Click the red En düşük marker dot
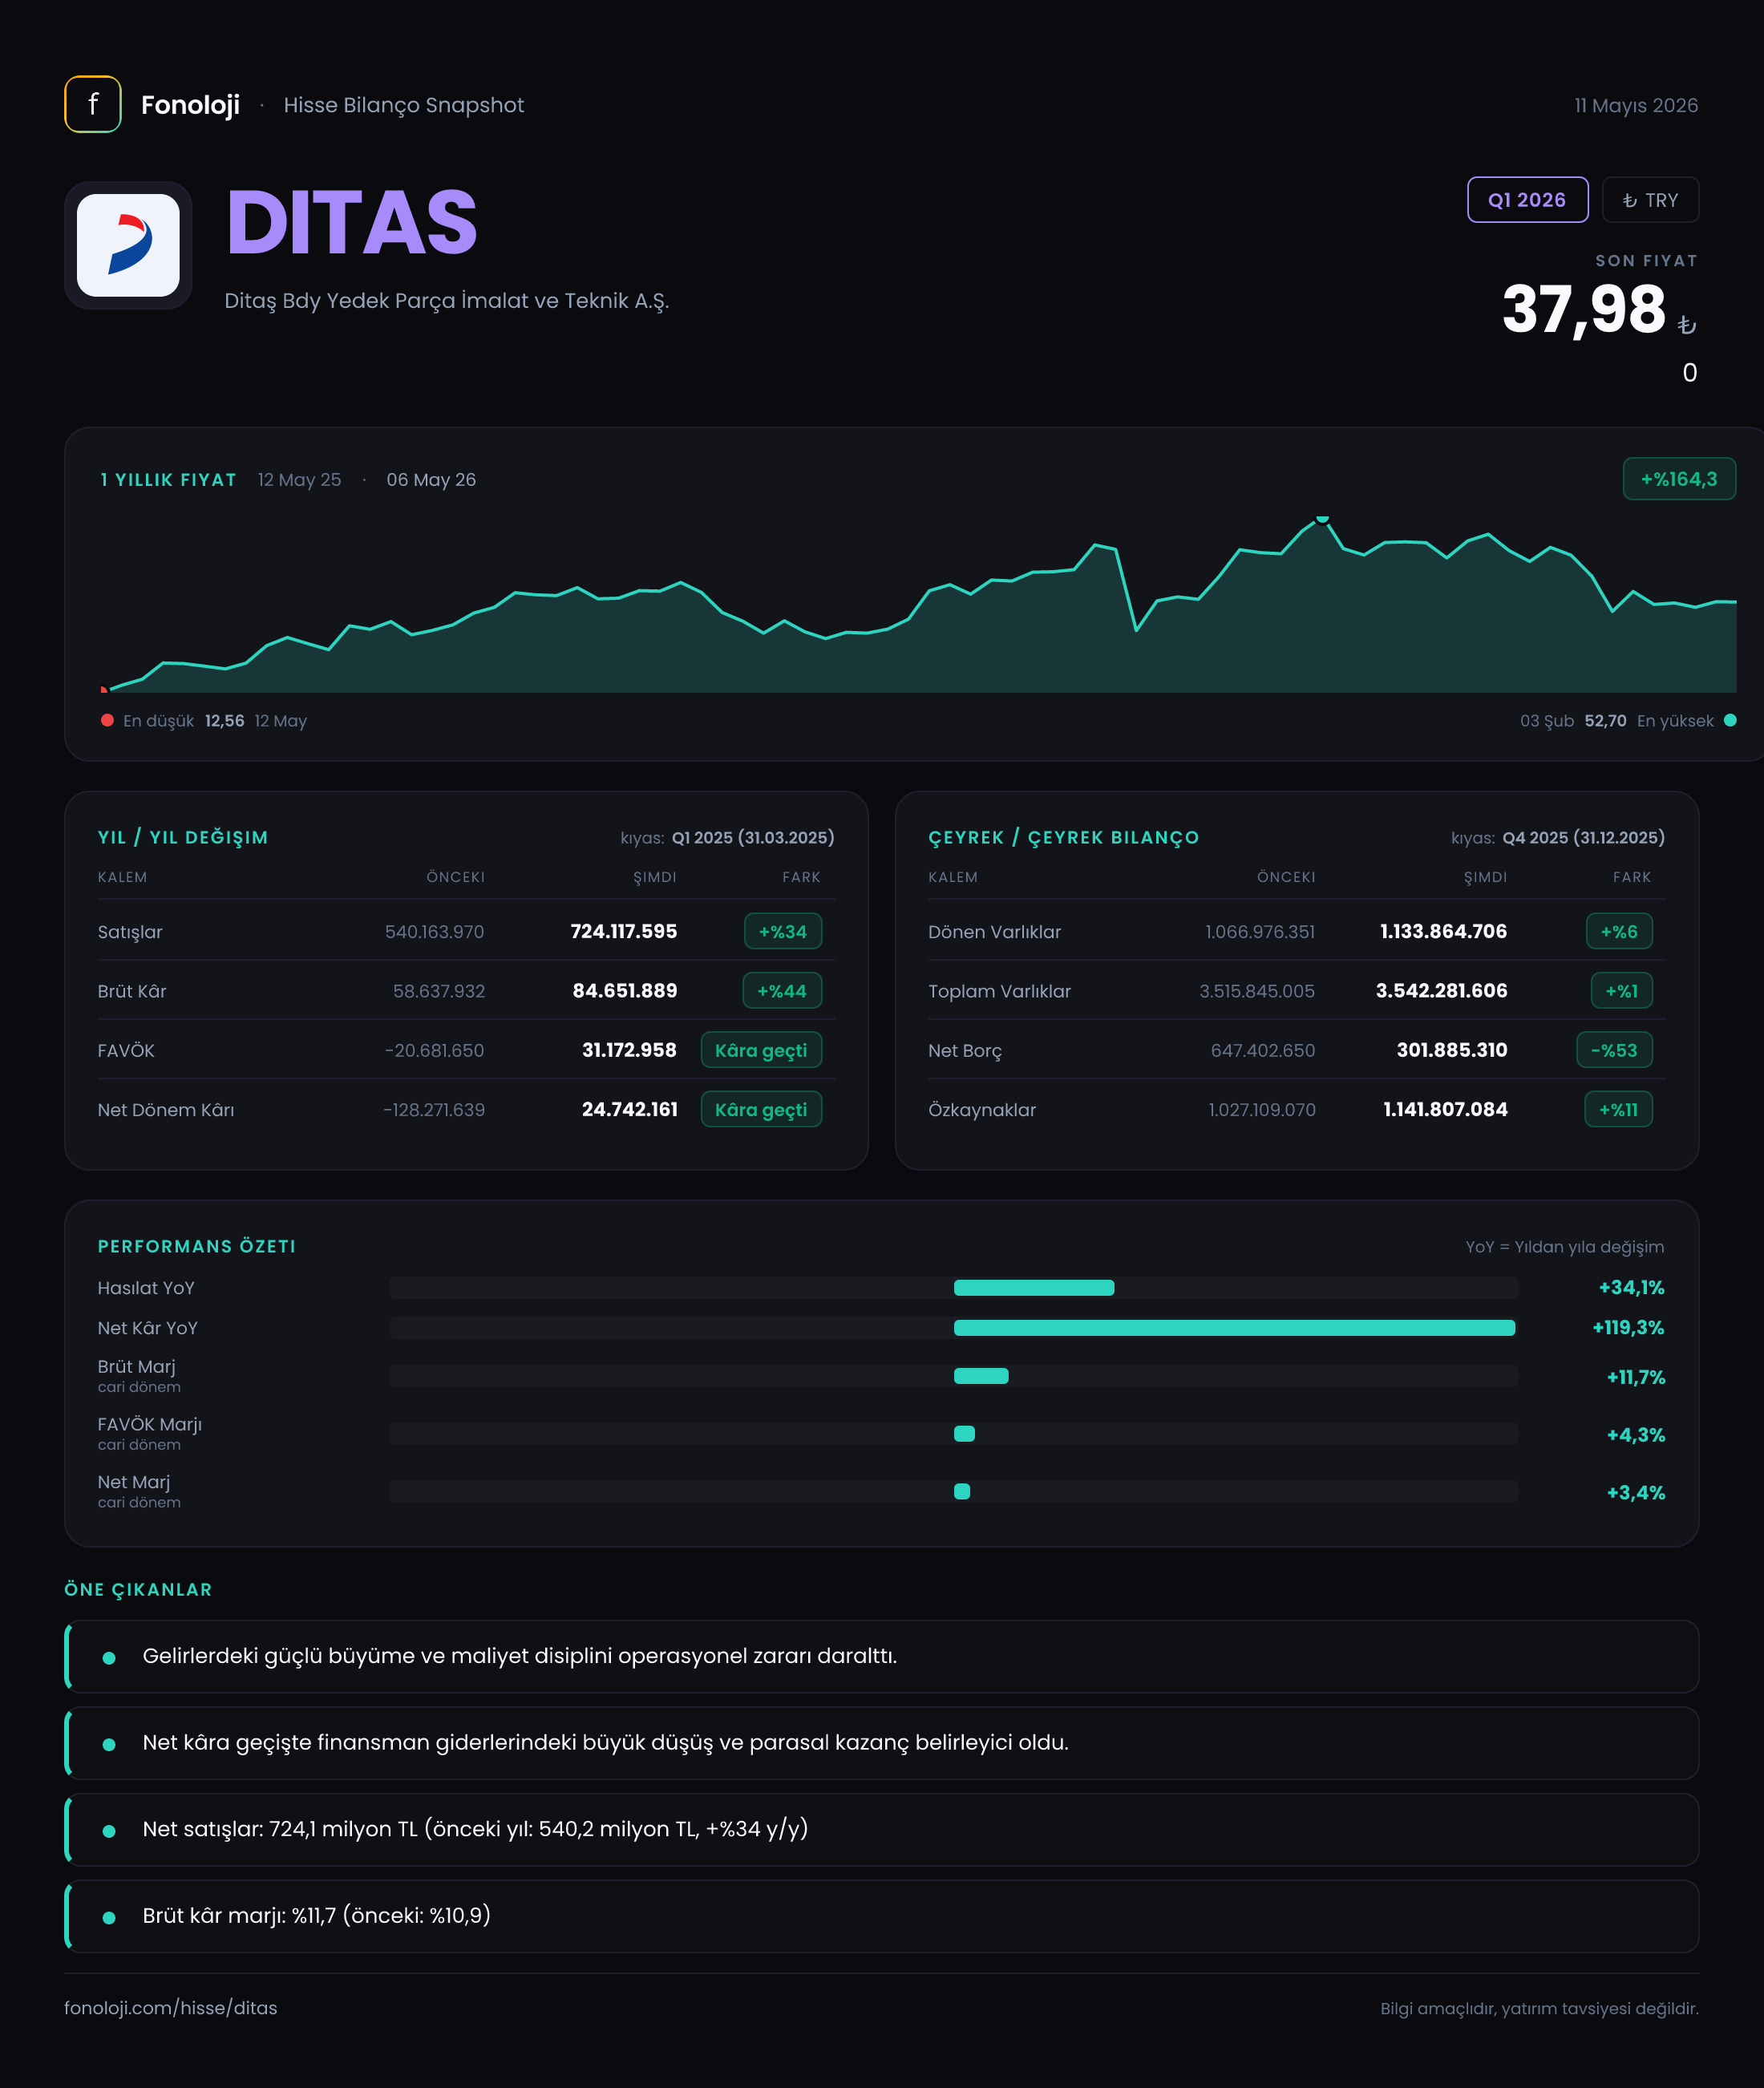Viewport: 1764px width, 2088px height. pyautogui.click(x=107, y=720)
